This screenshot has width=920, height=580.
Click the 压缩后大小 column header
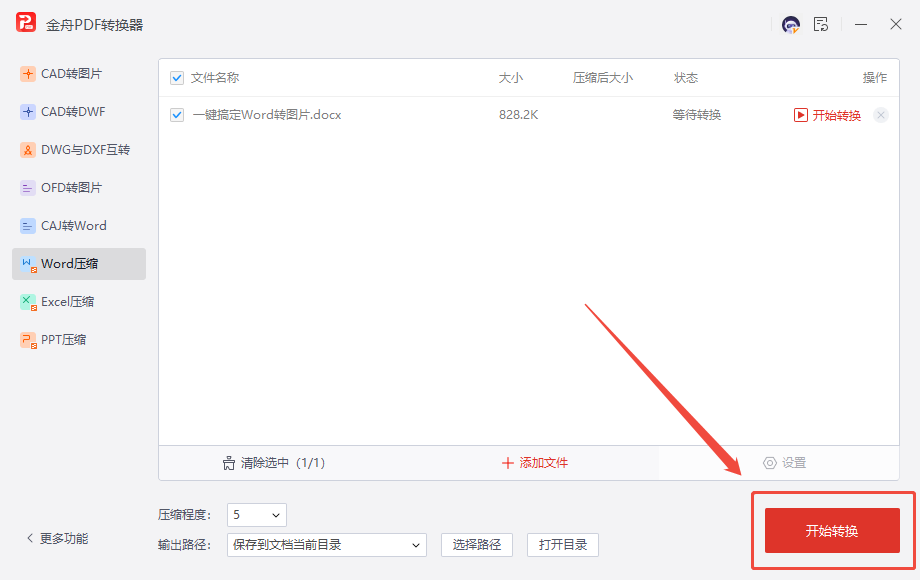pyautogui.click(x=603, y=78)
